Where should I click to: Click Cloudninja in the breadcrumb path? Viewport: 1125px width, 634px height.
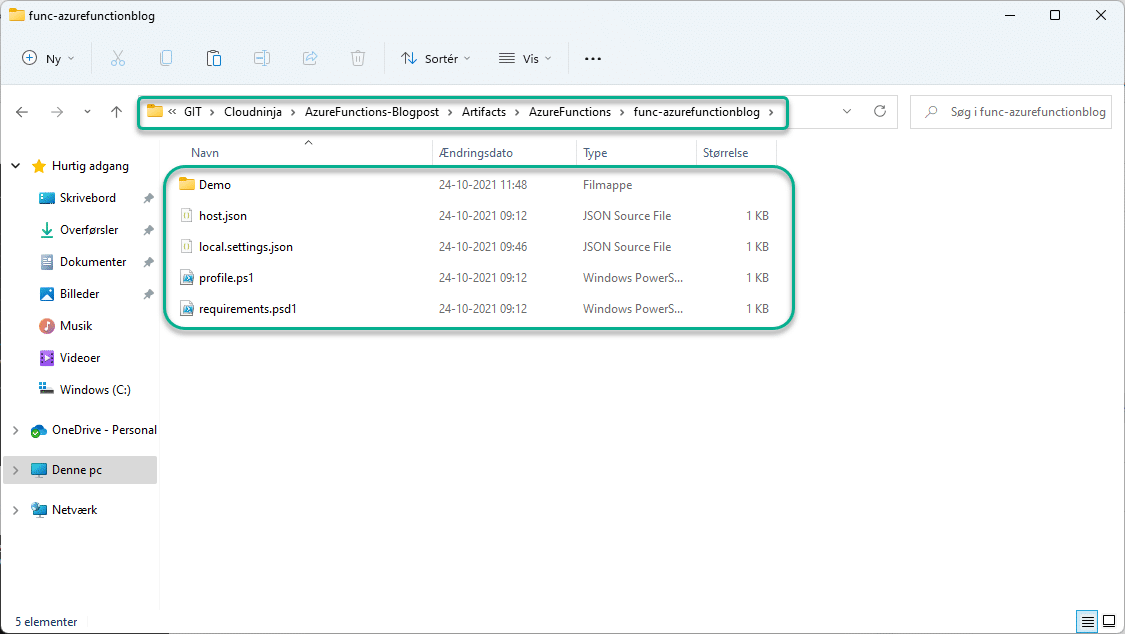coord(253,112)
